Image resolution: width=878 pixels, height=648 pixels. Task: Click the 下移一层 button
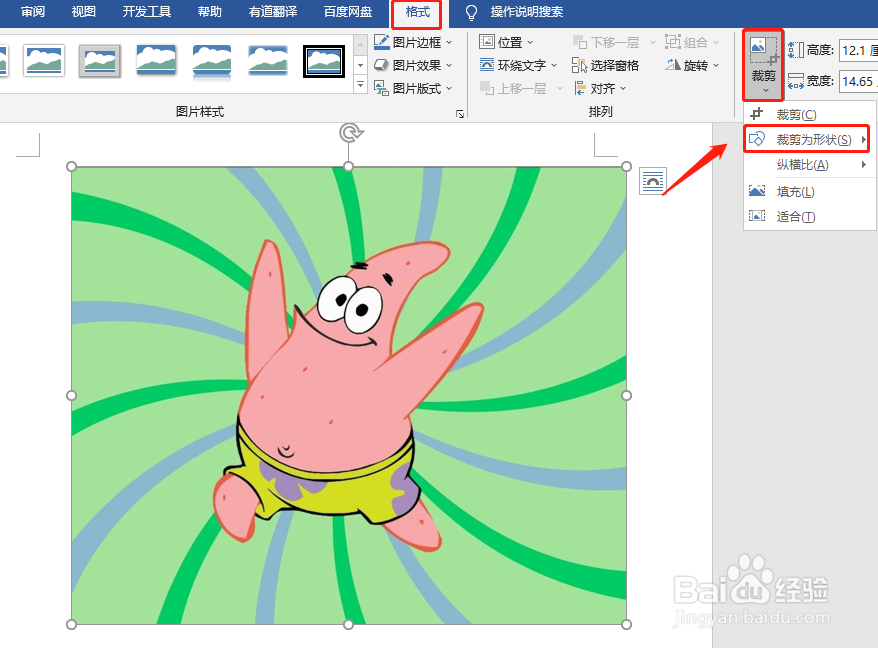click(614, 42)
